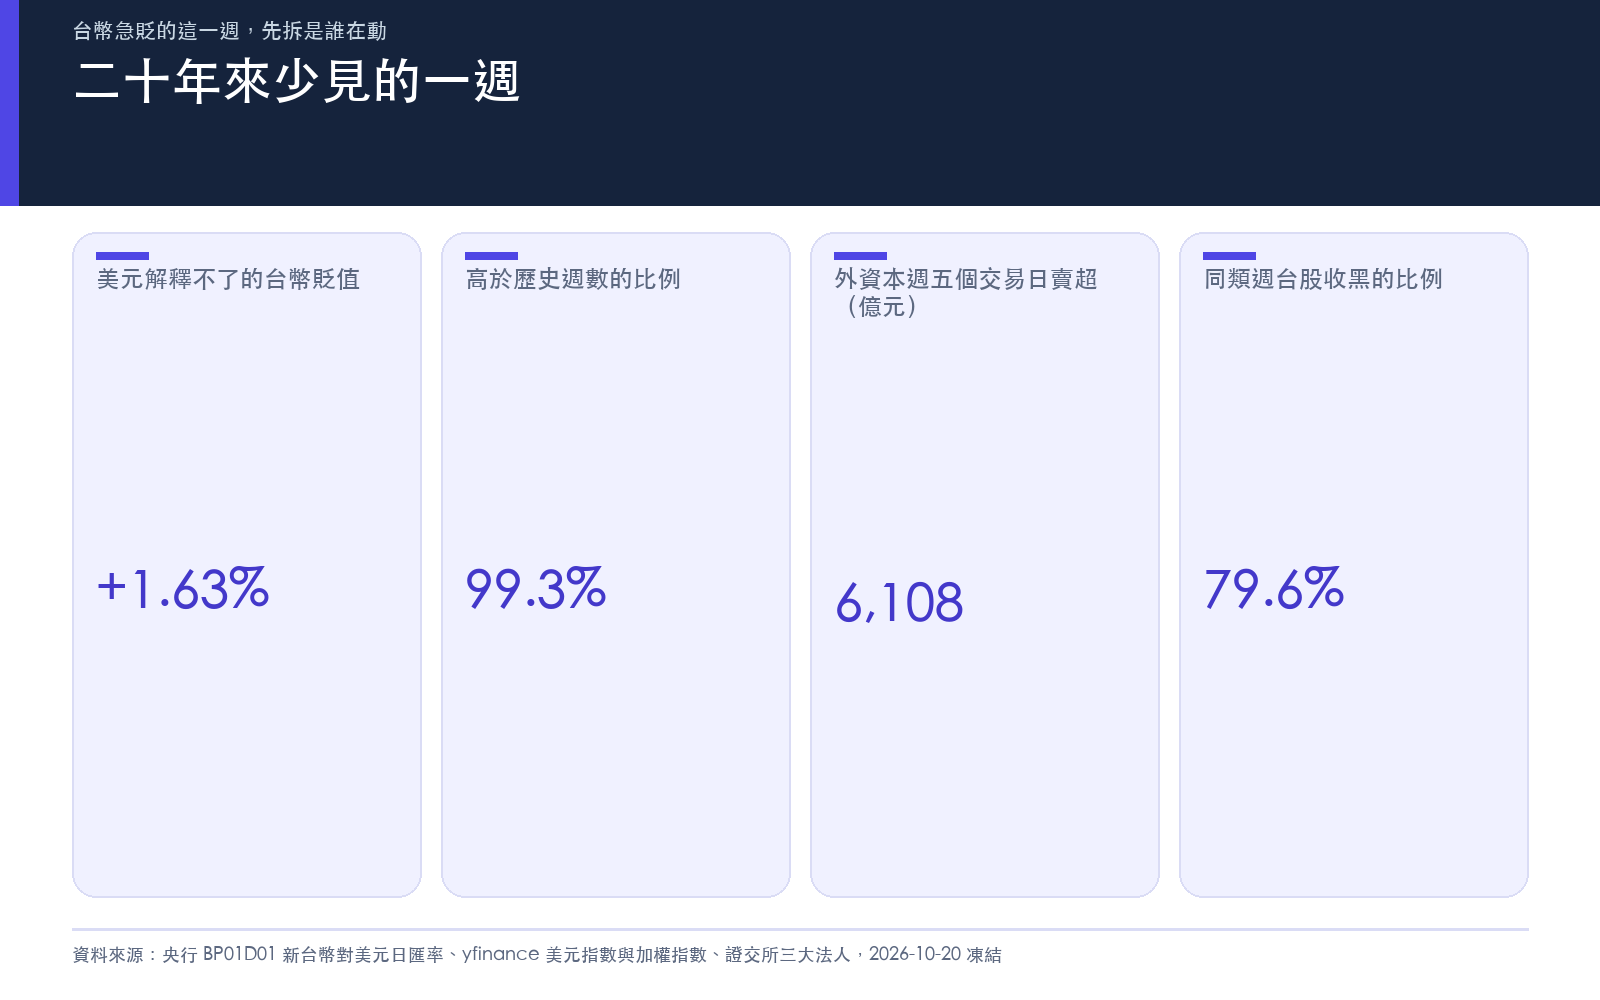Select the value +1.63%
Screen dimensions: 1600x1000
click(183, 588)
